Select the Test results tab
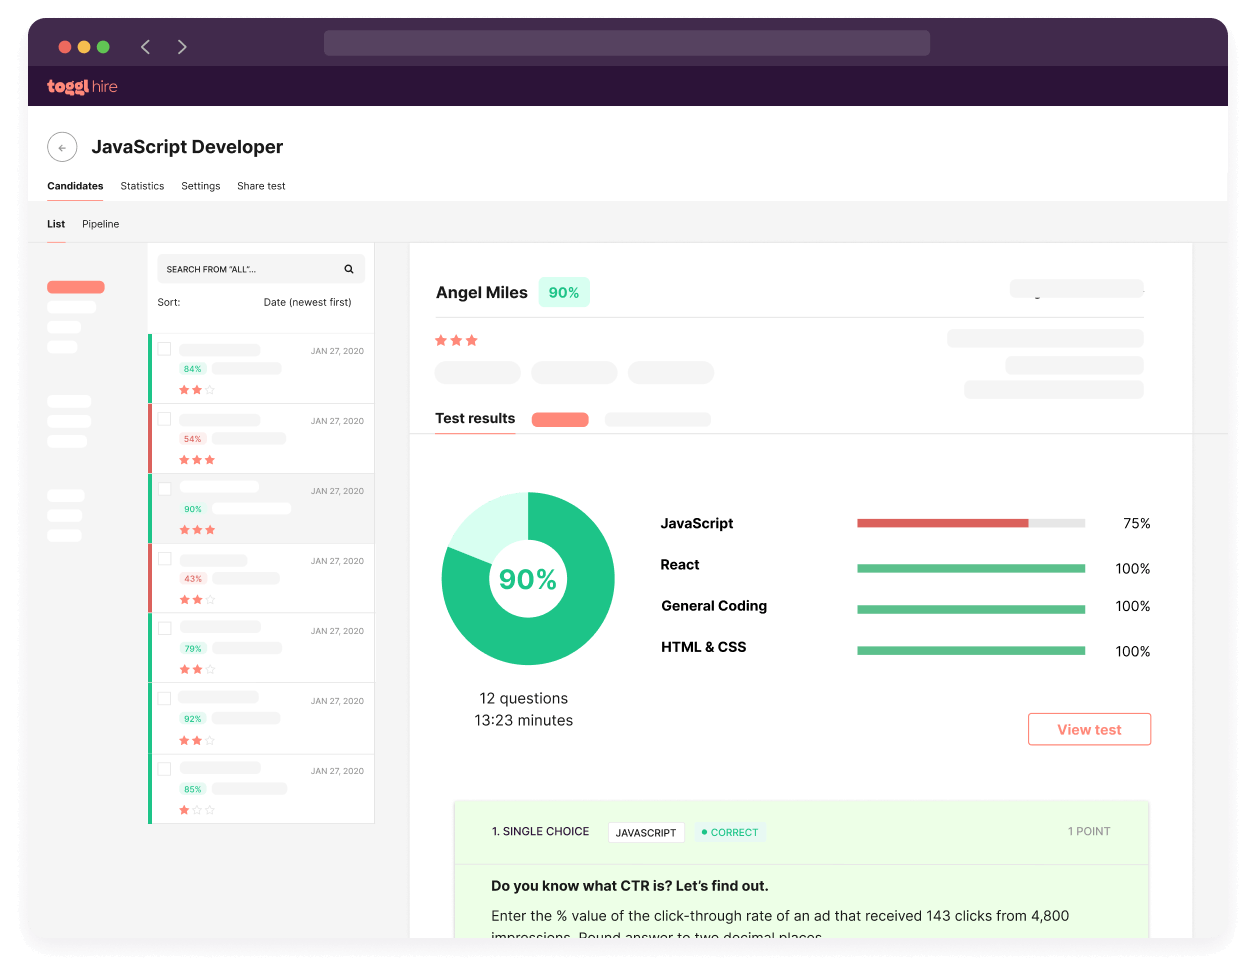The width and height of the screenshot is (1254, 974). [475, 419]
